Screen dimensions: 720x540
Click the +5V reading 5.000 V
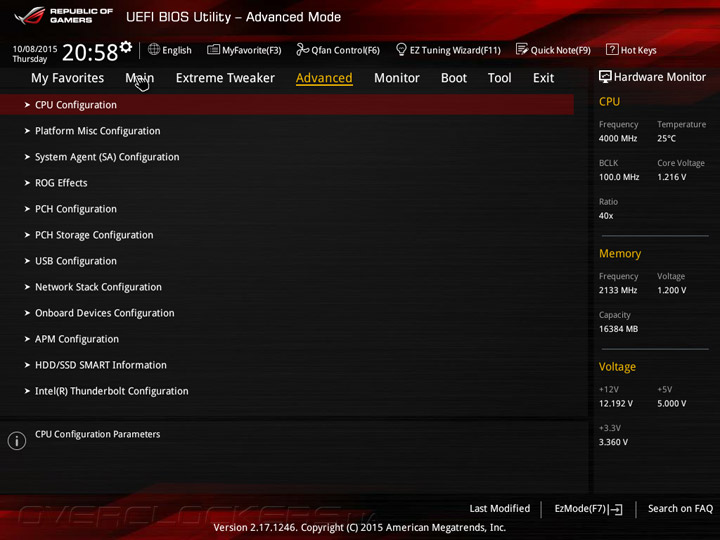click(671, 404)
